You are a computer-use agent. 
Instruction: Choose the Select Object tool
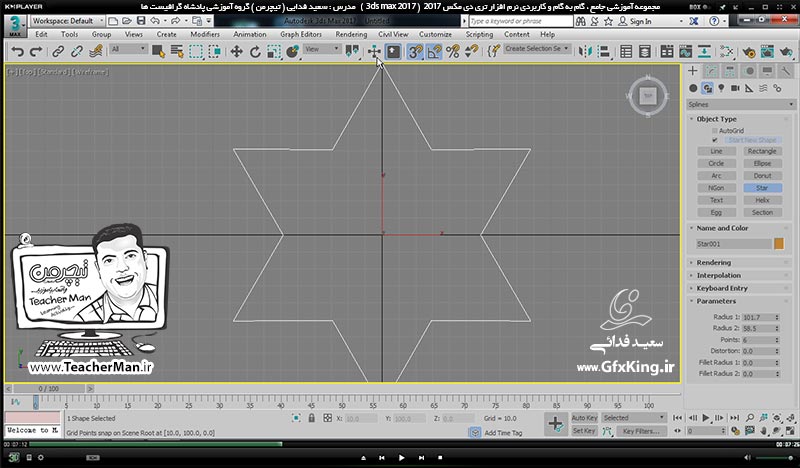[158, 51]
